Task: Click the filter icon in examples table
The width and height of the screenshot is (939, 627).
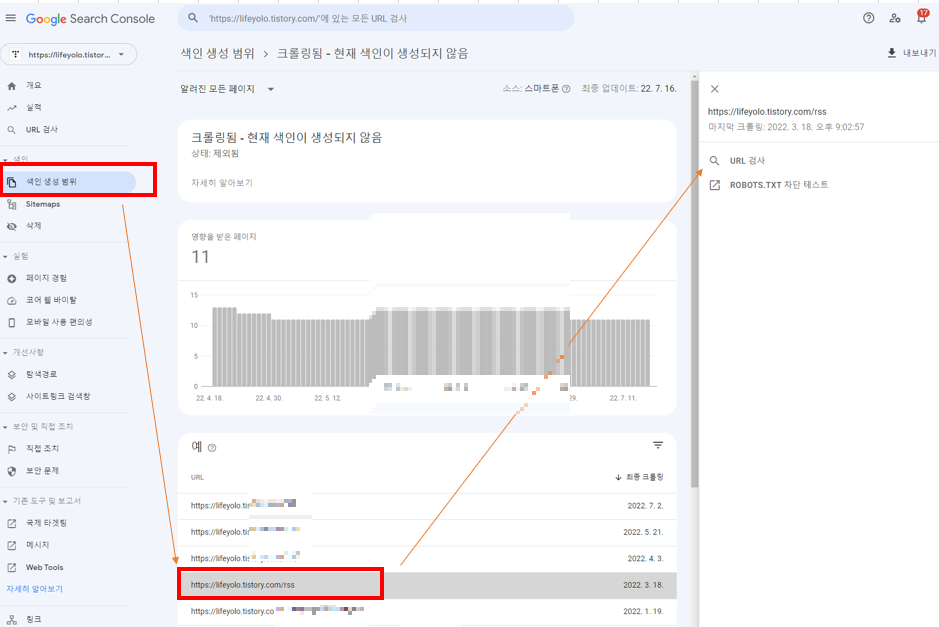Action: pos(658,445)
